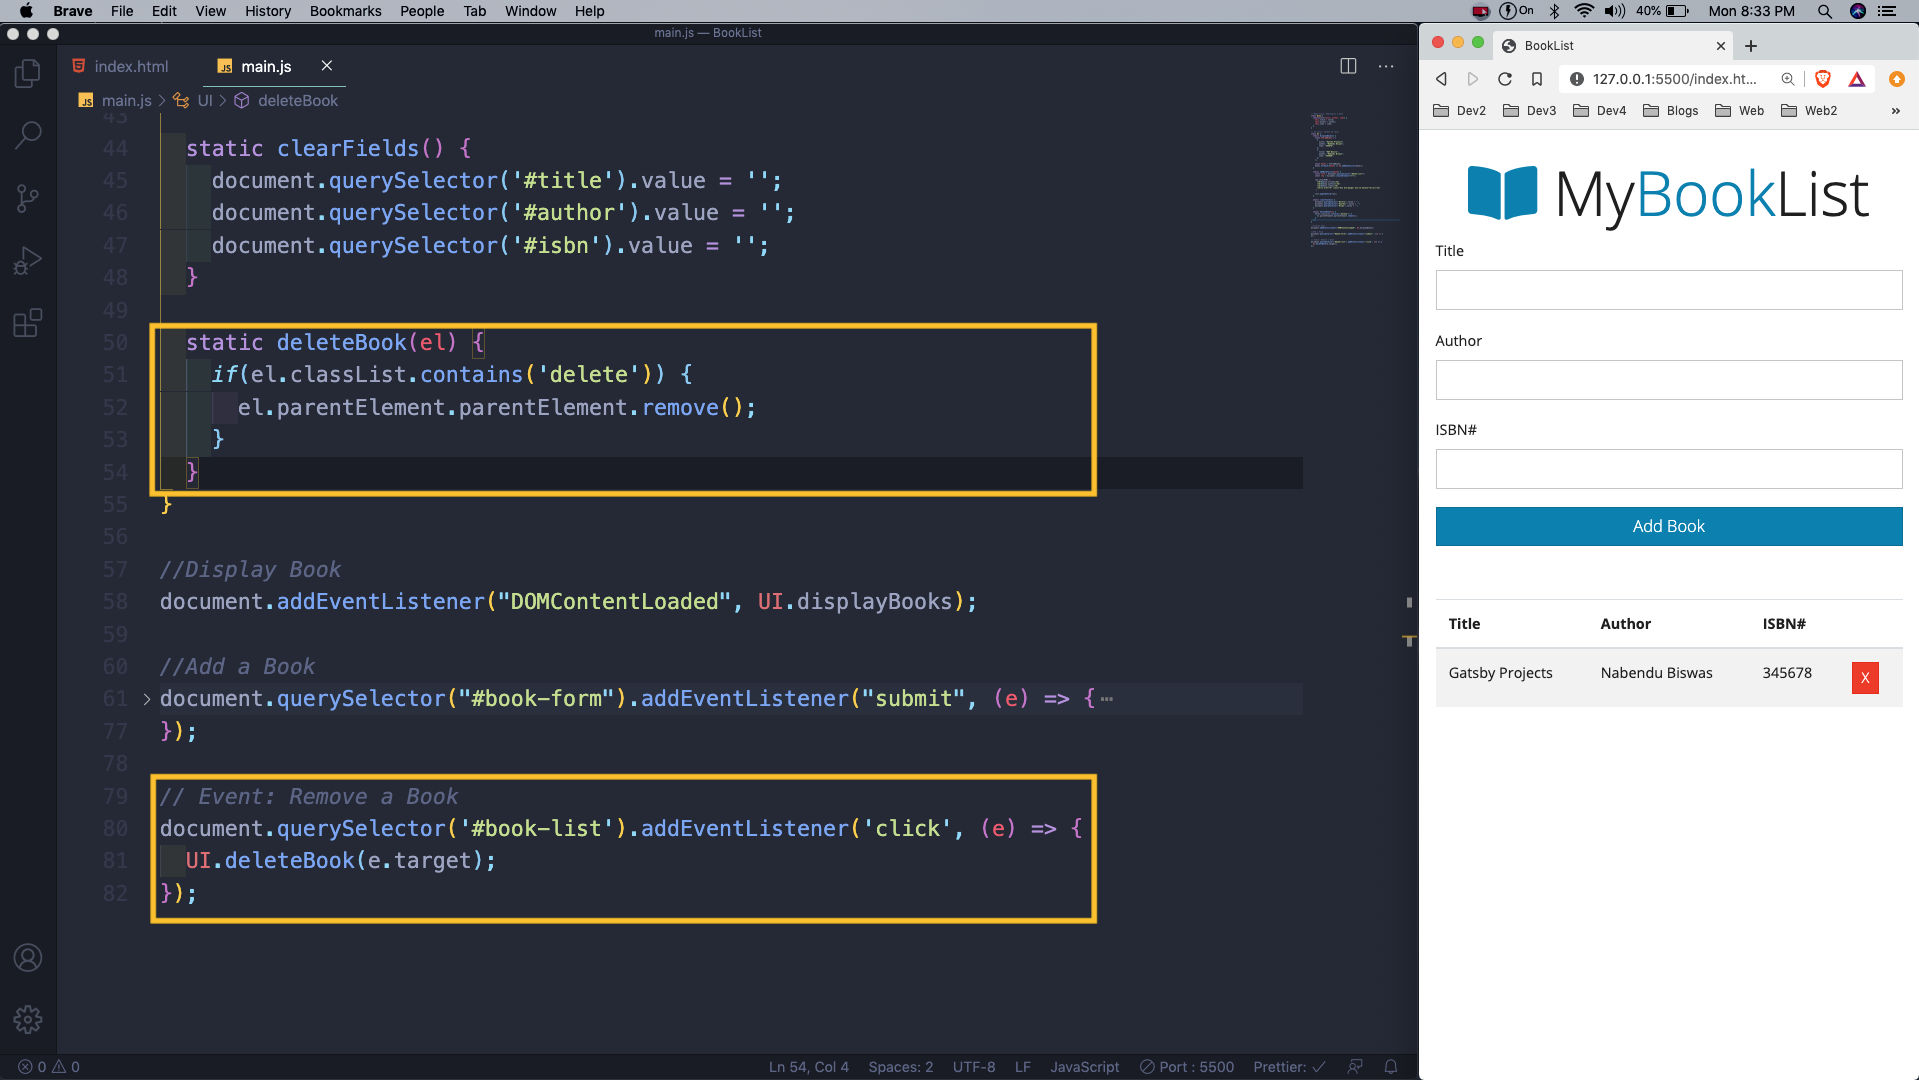The width and height of the screenshot is (1919, 1080).
Task: Open the Web2 bookmarks folder
Action: coord(1809,111)
